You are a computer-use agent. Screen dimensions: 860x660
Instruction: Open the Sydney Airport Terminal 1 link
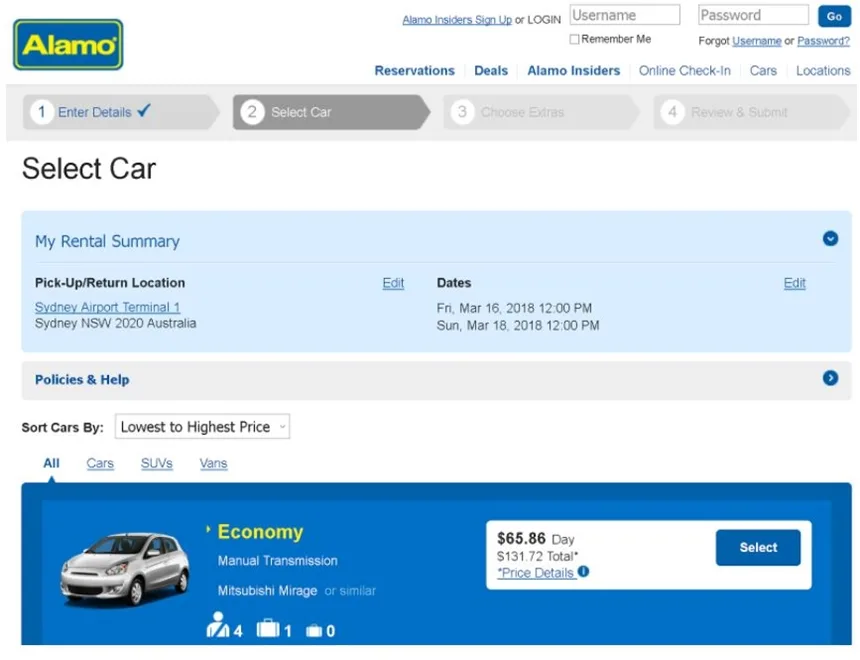tap(107, 307)
